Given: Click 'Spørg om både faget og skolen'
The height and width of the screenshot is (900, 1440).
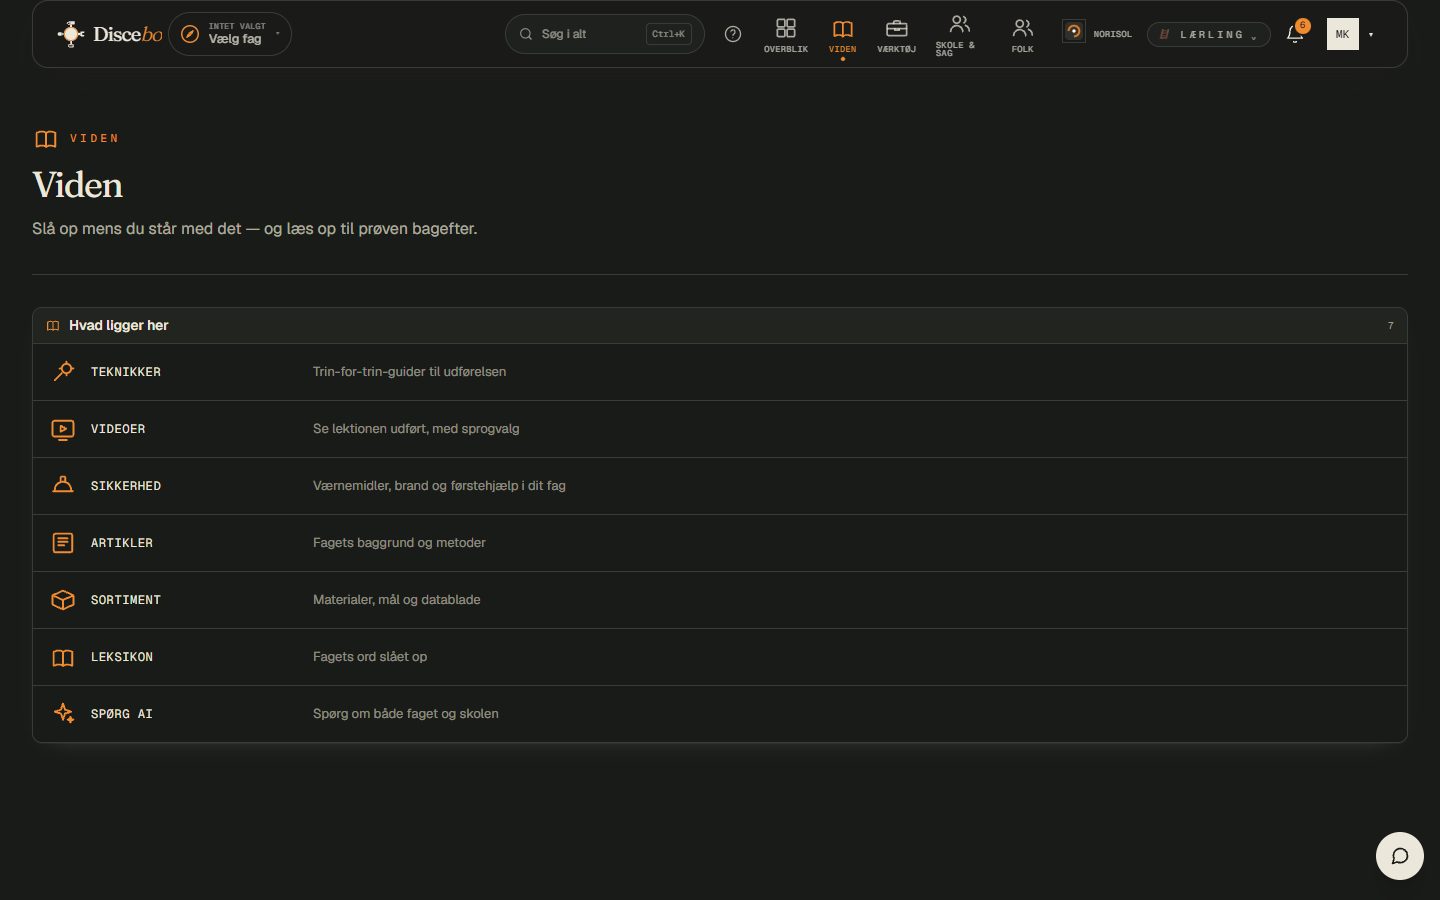Looking at the screenshot, I should (405, 714).
